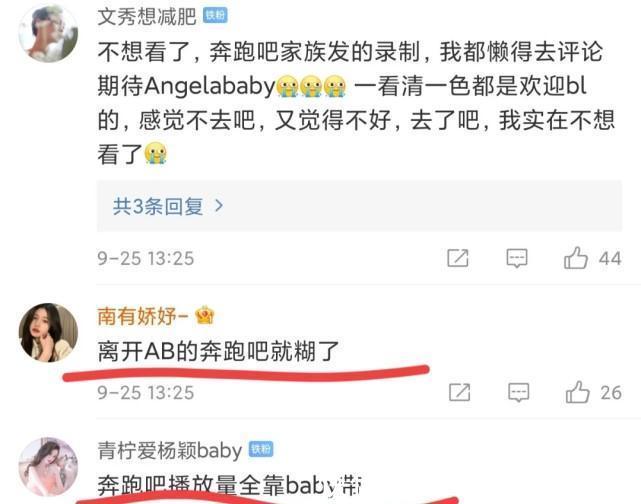Tap the long comment mentioning Angelababy
Image resolution: width=641 pixels, height=504 pixels.
[x=356, y=103]
